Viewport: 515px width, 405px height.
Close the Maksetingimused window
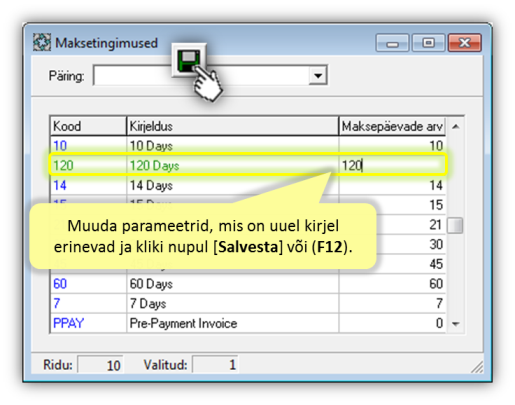465,43
